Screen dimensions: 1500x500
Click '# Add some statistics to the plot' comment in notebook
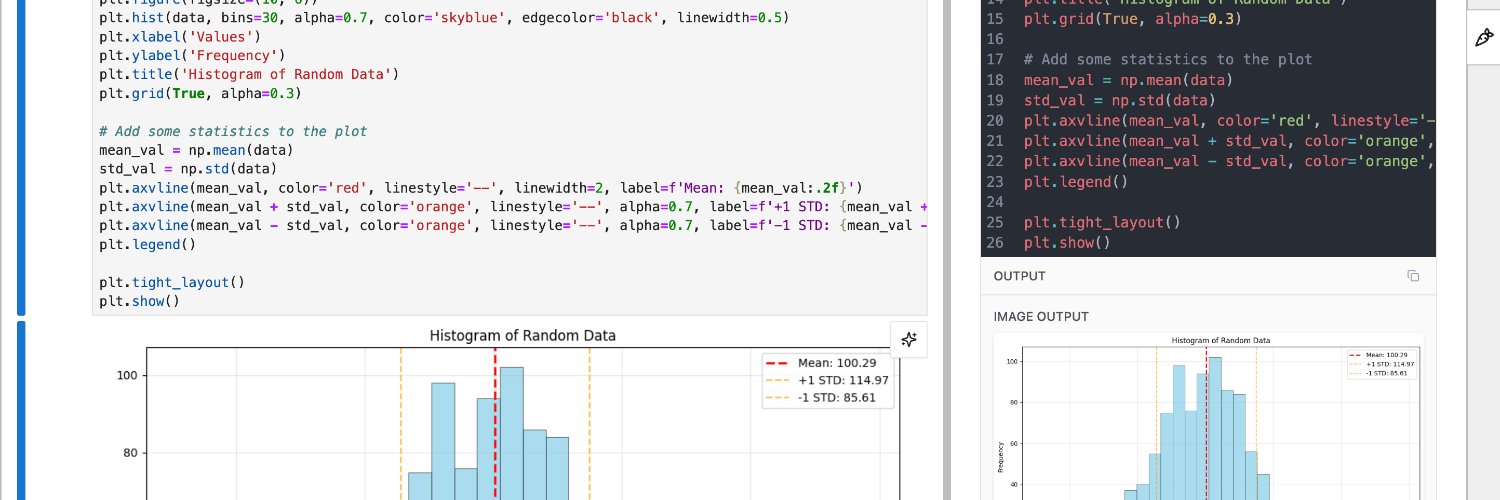[233, 131]
